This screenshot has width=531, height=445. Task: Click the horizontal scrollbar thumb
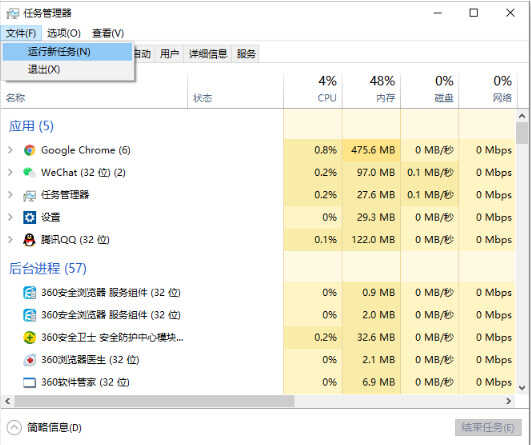[x=154, y=401]
